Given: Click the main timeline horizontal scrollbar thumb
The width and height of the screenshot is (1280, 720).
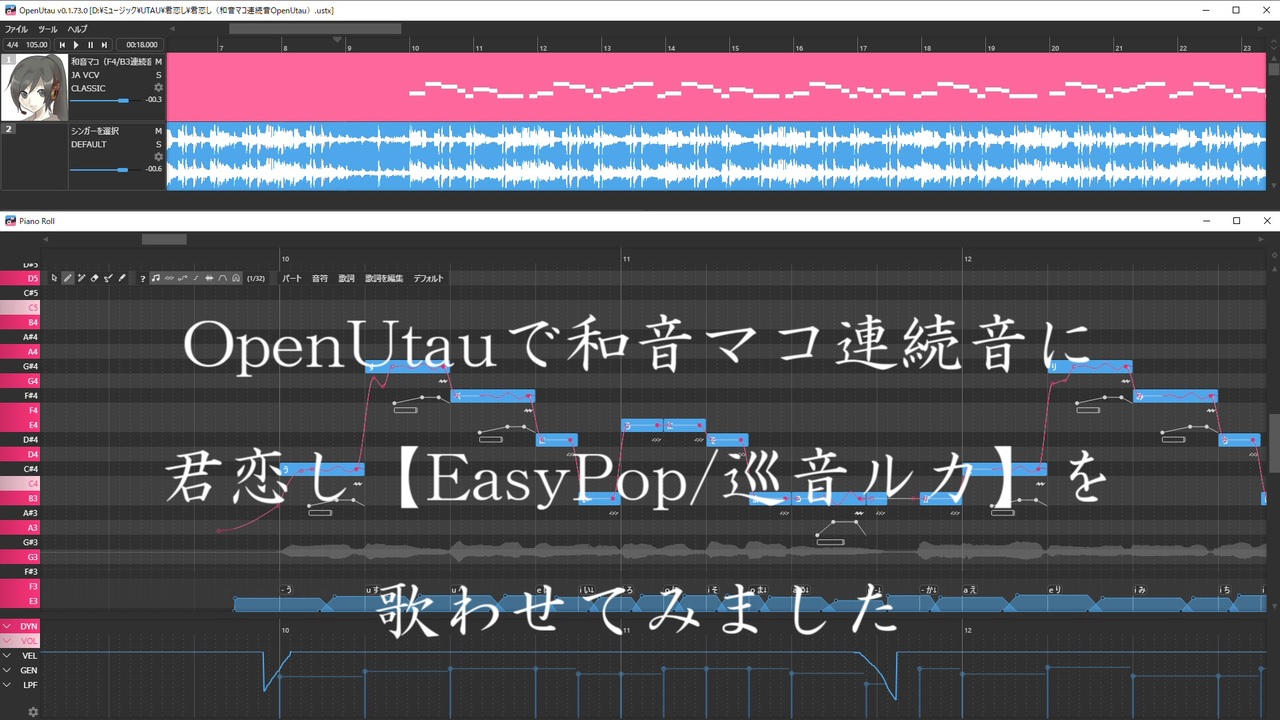Looking at the screenshot, I should tap(315, 29).
